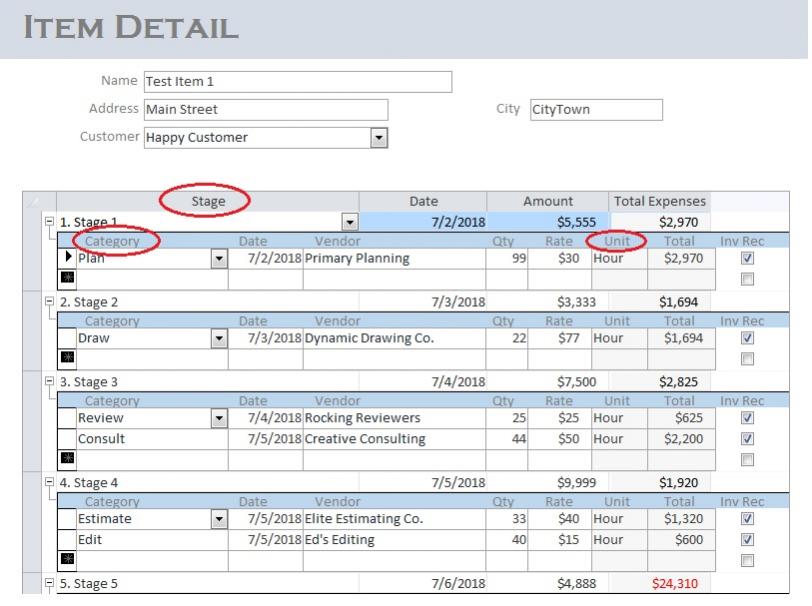Click the Consult category cell

pos(152,439)
